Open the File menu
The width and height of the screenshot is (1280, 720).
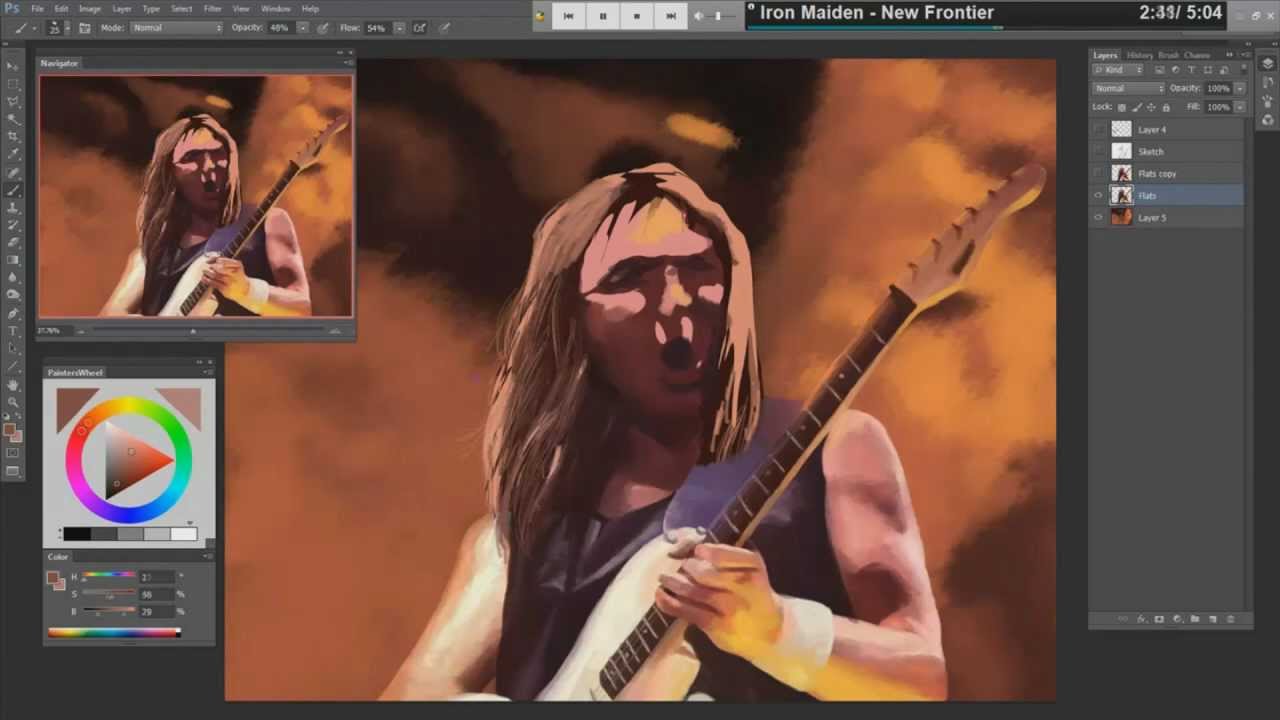point(37,9)
